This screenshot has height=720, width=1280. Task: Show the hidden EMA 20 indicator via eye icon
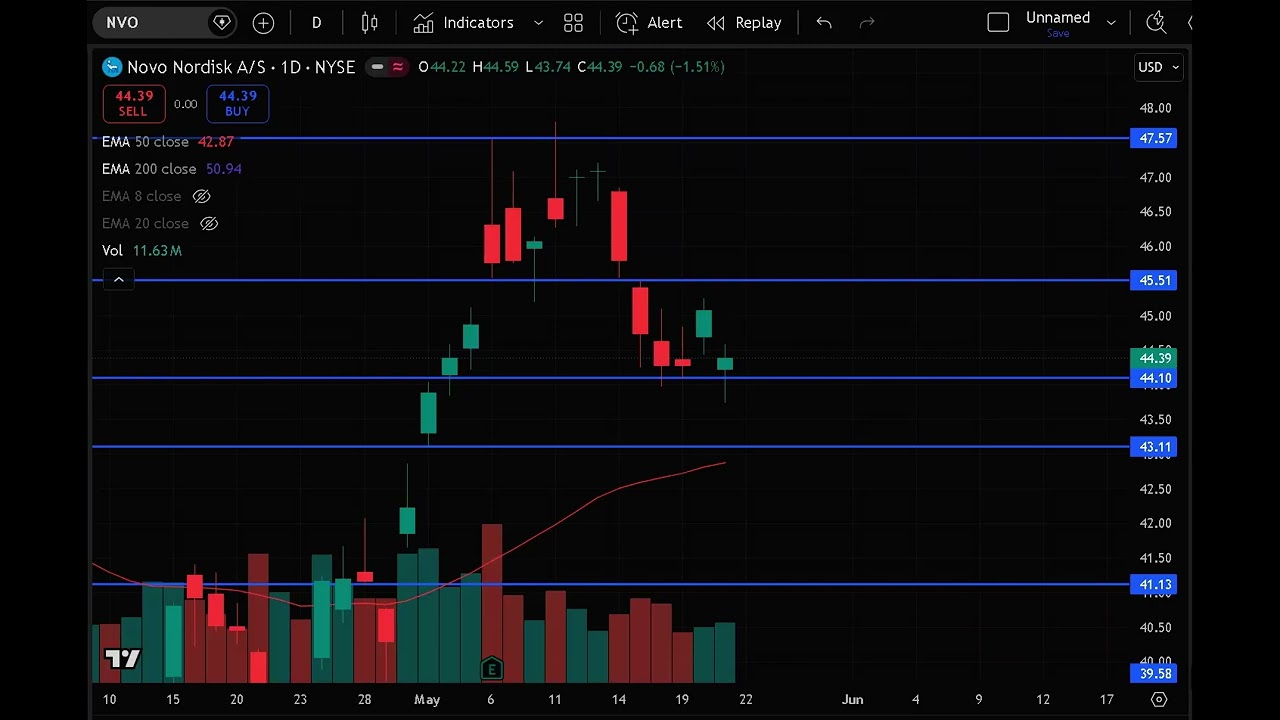click(x=209, y=223)
